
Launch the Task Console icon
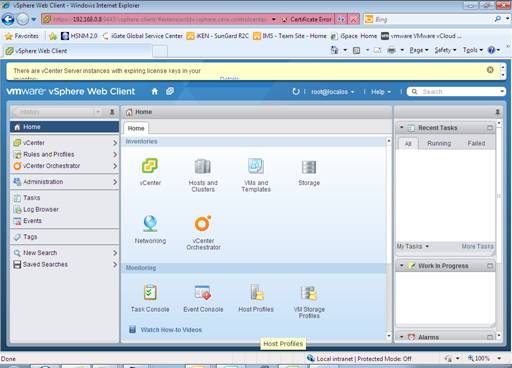click(150, 293)
